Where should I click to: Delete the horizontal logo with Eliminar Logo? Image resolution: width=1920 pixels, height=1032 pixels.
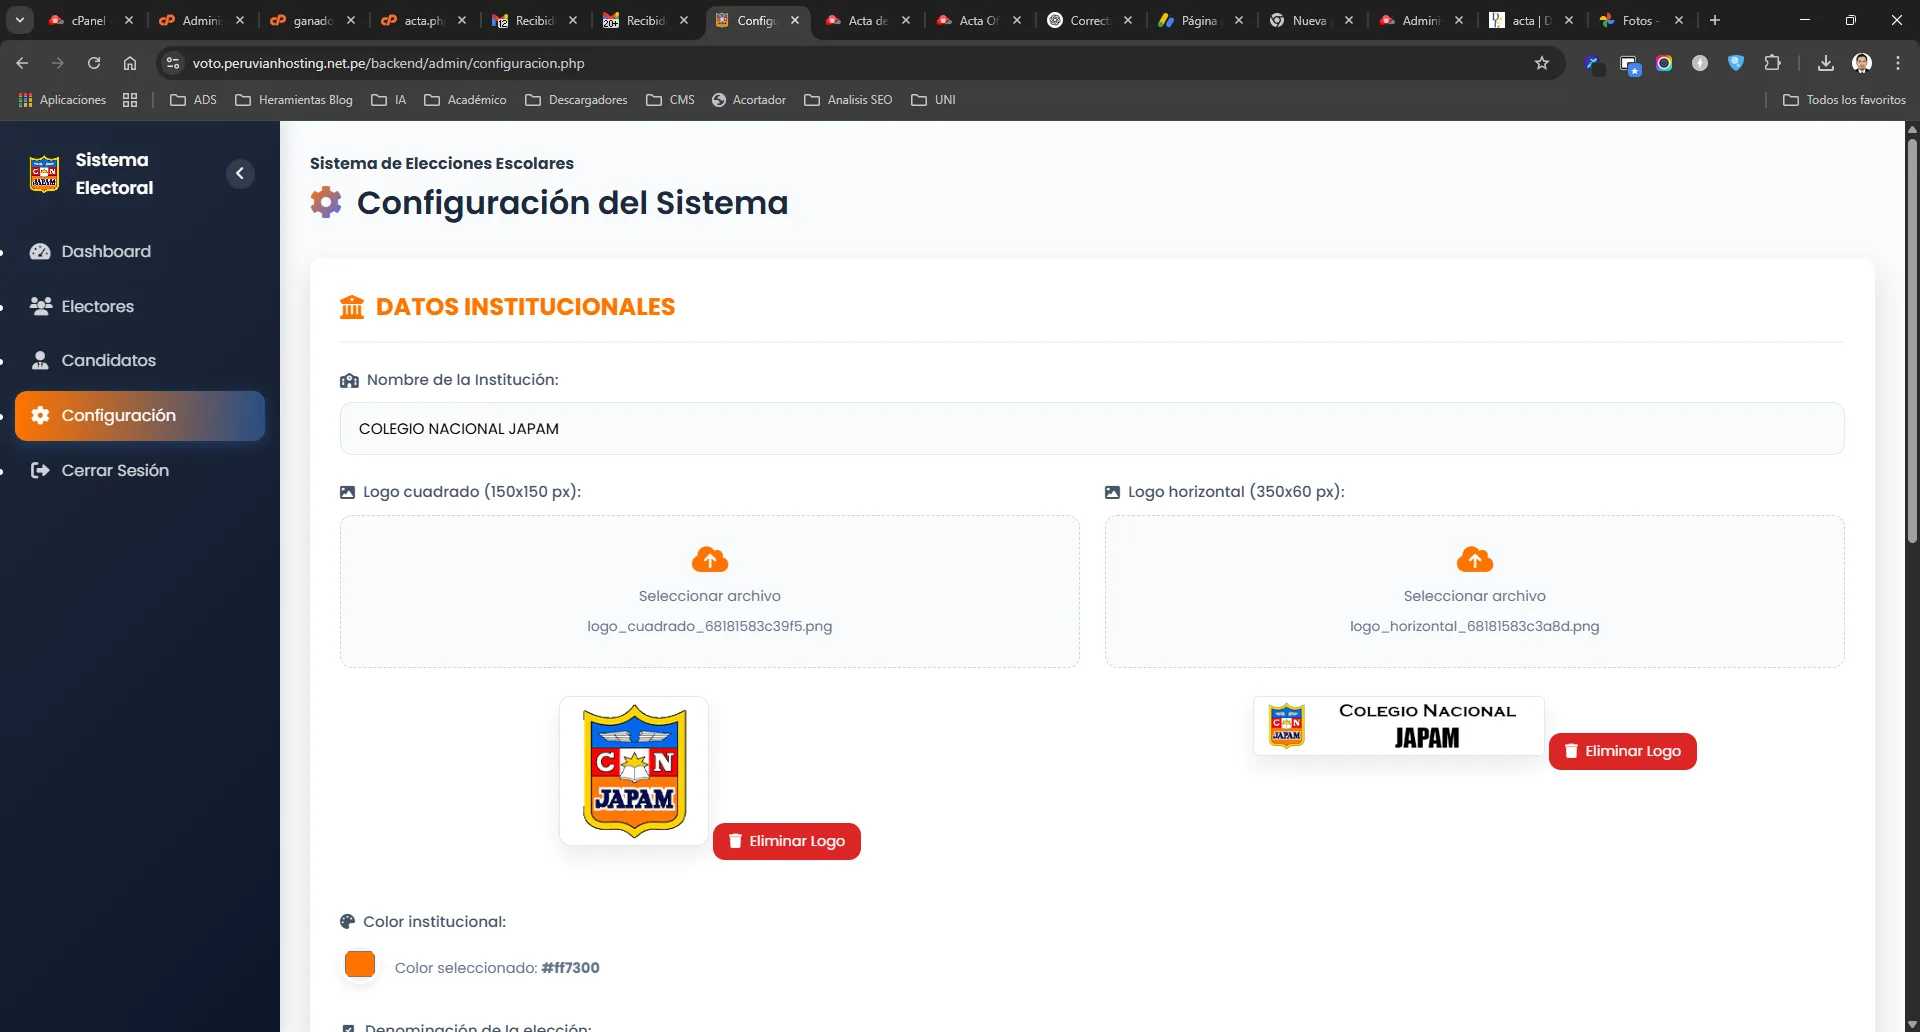coord(1622,751)
